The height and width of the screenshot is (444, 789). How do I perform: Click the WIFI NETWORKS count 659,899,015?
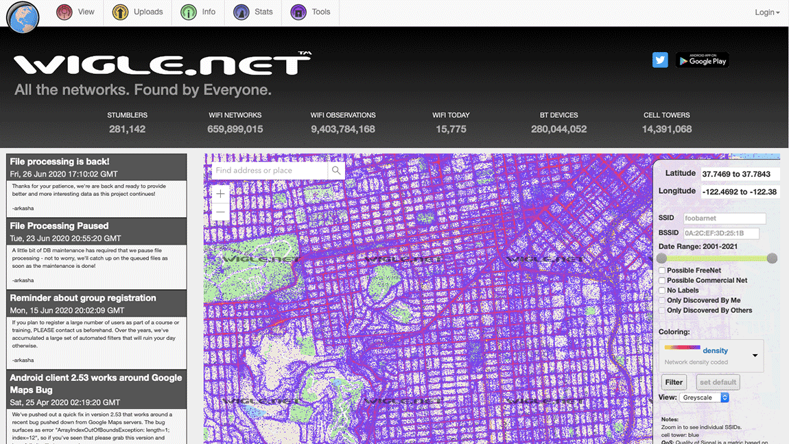pos(235,129)
